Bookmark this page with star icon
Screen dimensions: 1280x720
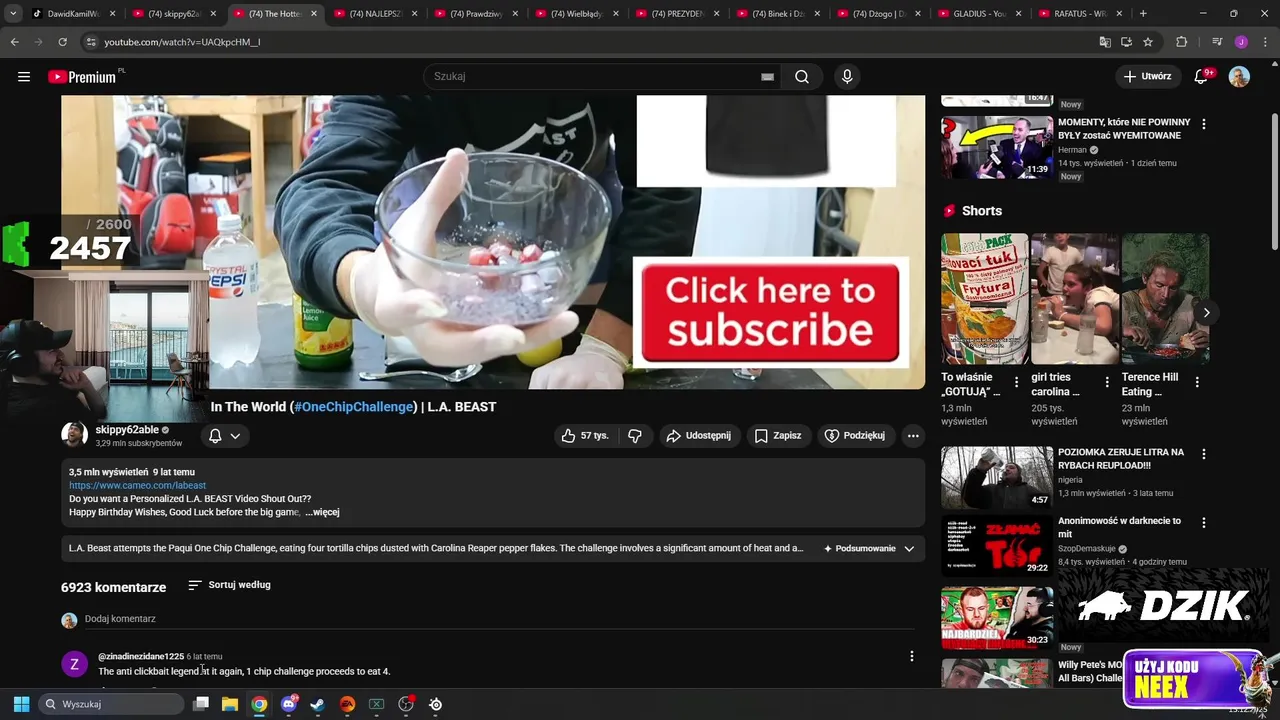(x=1148, y=42)
